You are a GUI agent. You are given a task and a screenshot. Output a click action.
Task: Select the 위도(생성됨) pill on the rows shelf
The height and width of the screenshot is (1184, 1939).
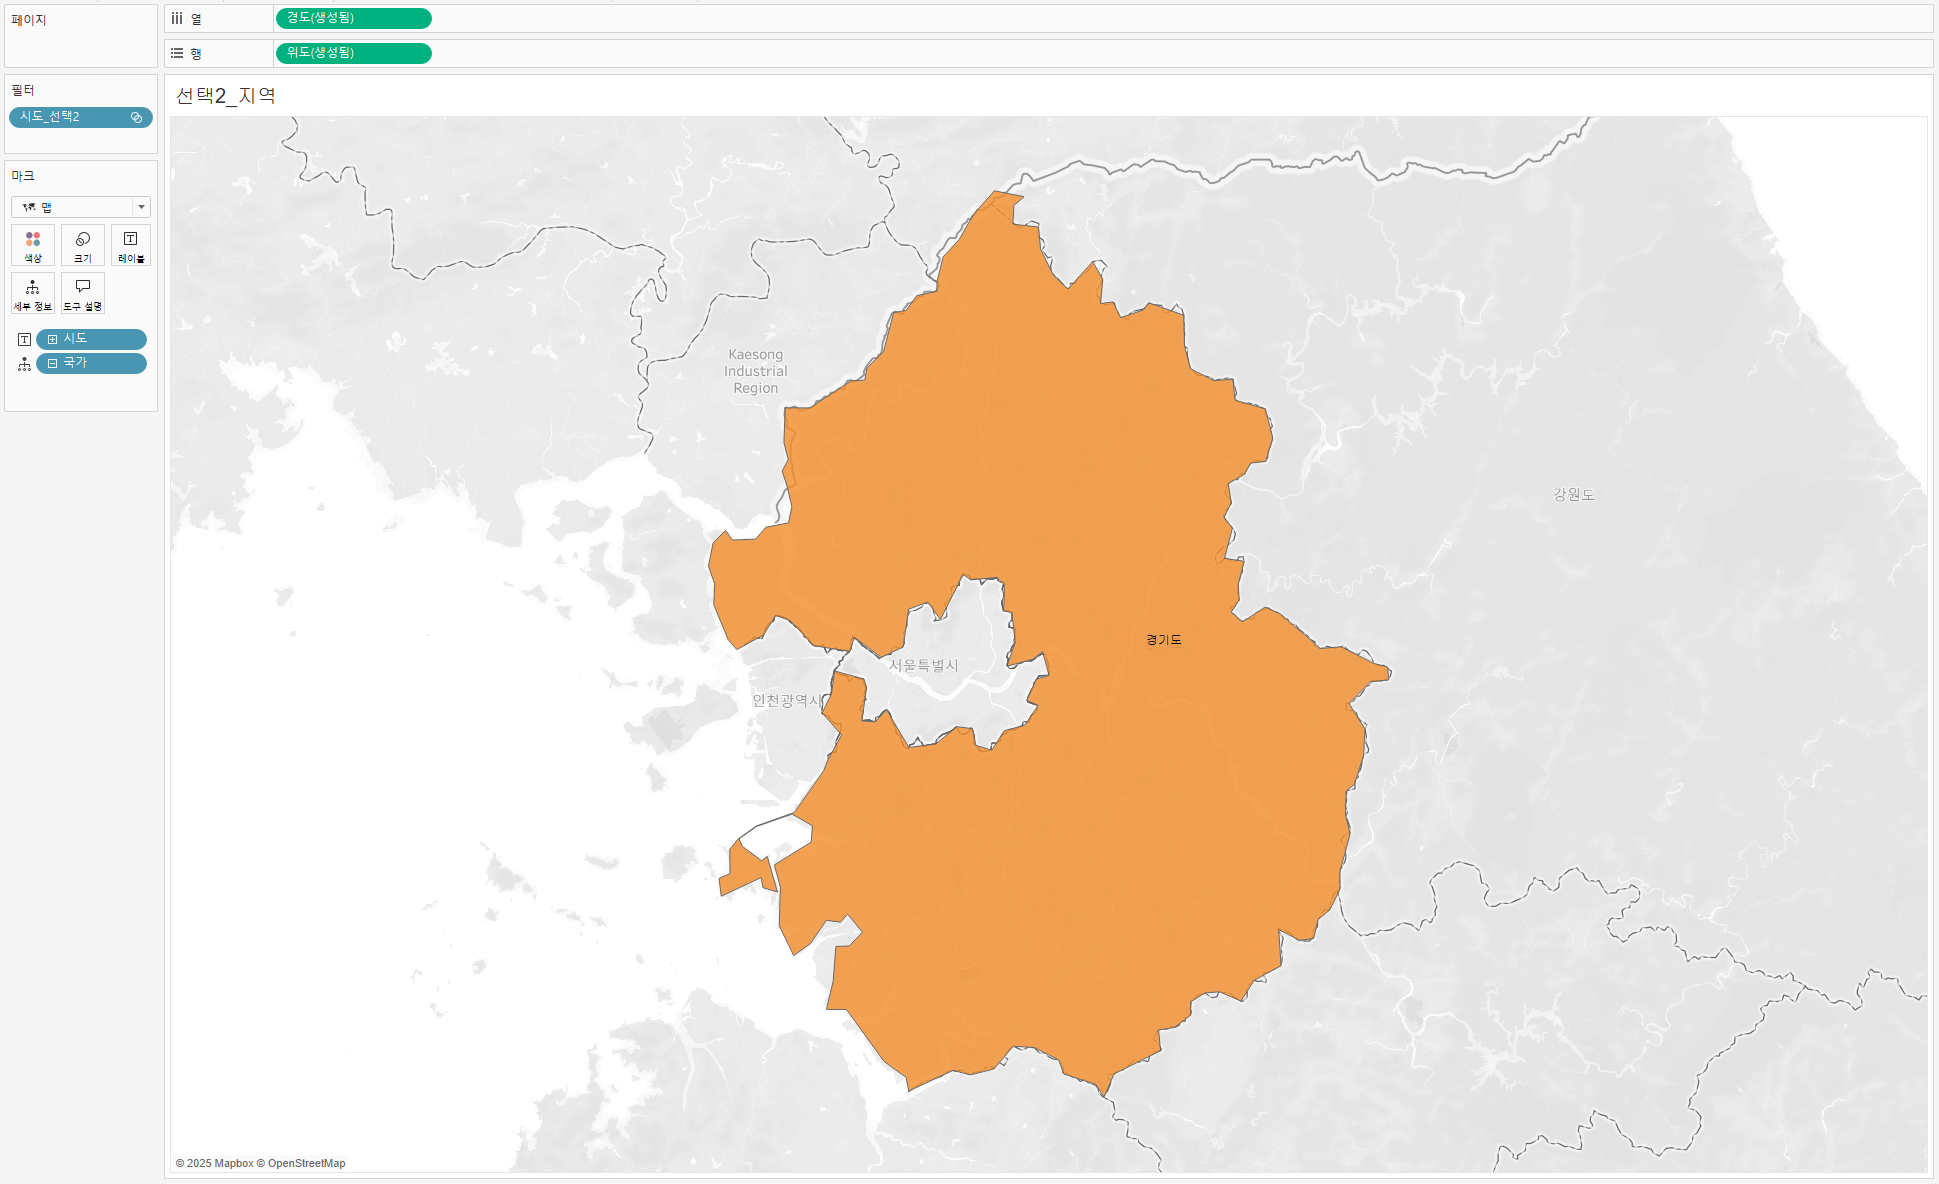click(353, 53)
